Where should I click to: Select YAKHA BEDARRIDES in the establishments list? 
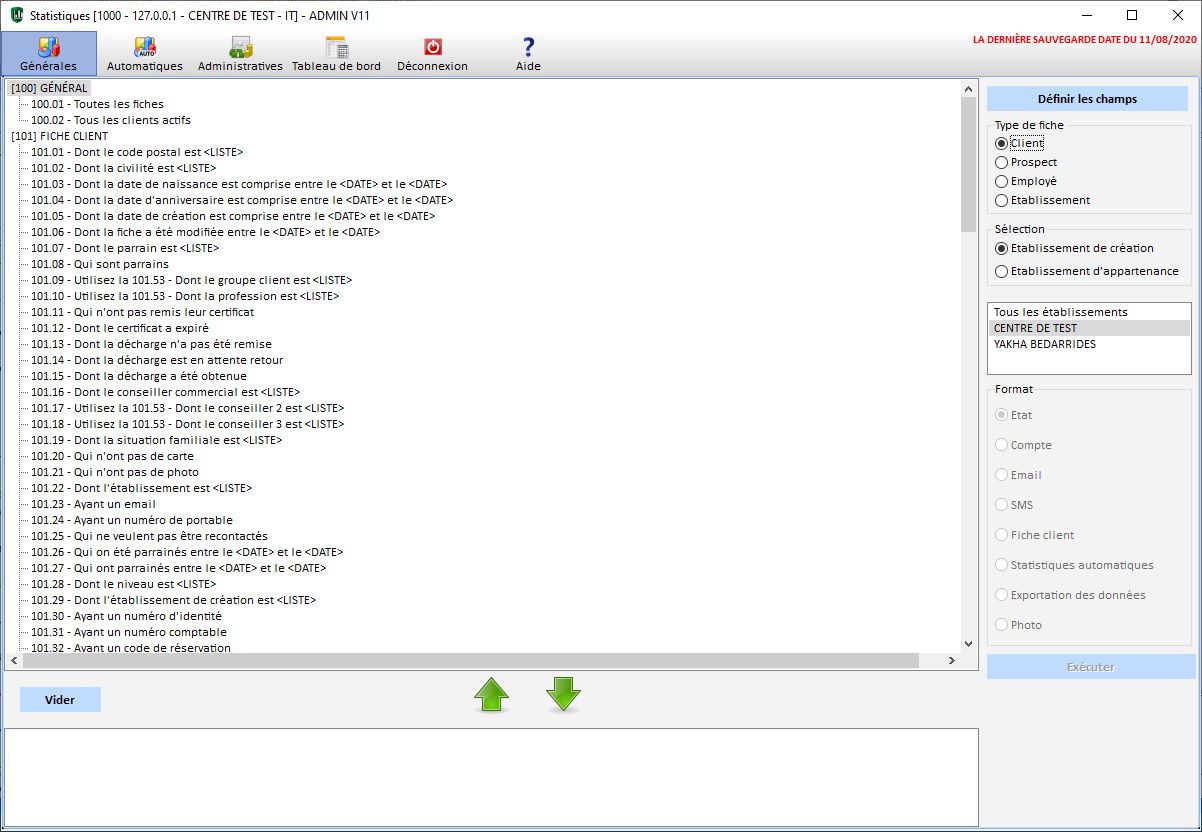pyautogui.click(x=1044, y=344)
